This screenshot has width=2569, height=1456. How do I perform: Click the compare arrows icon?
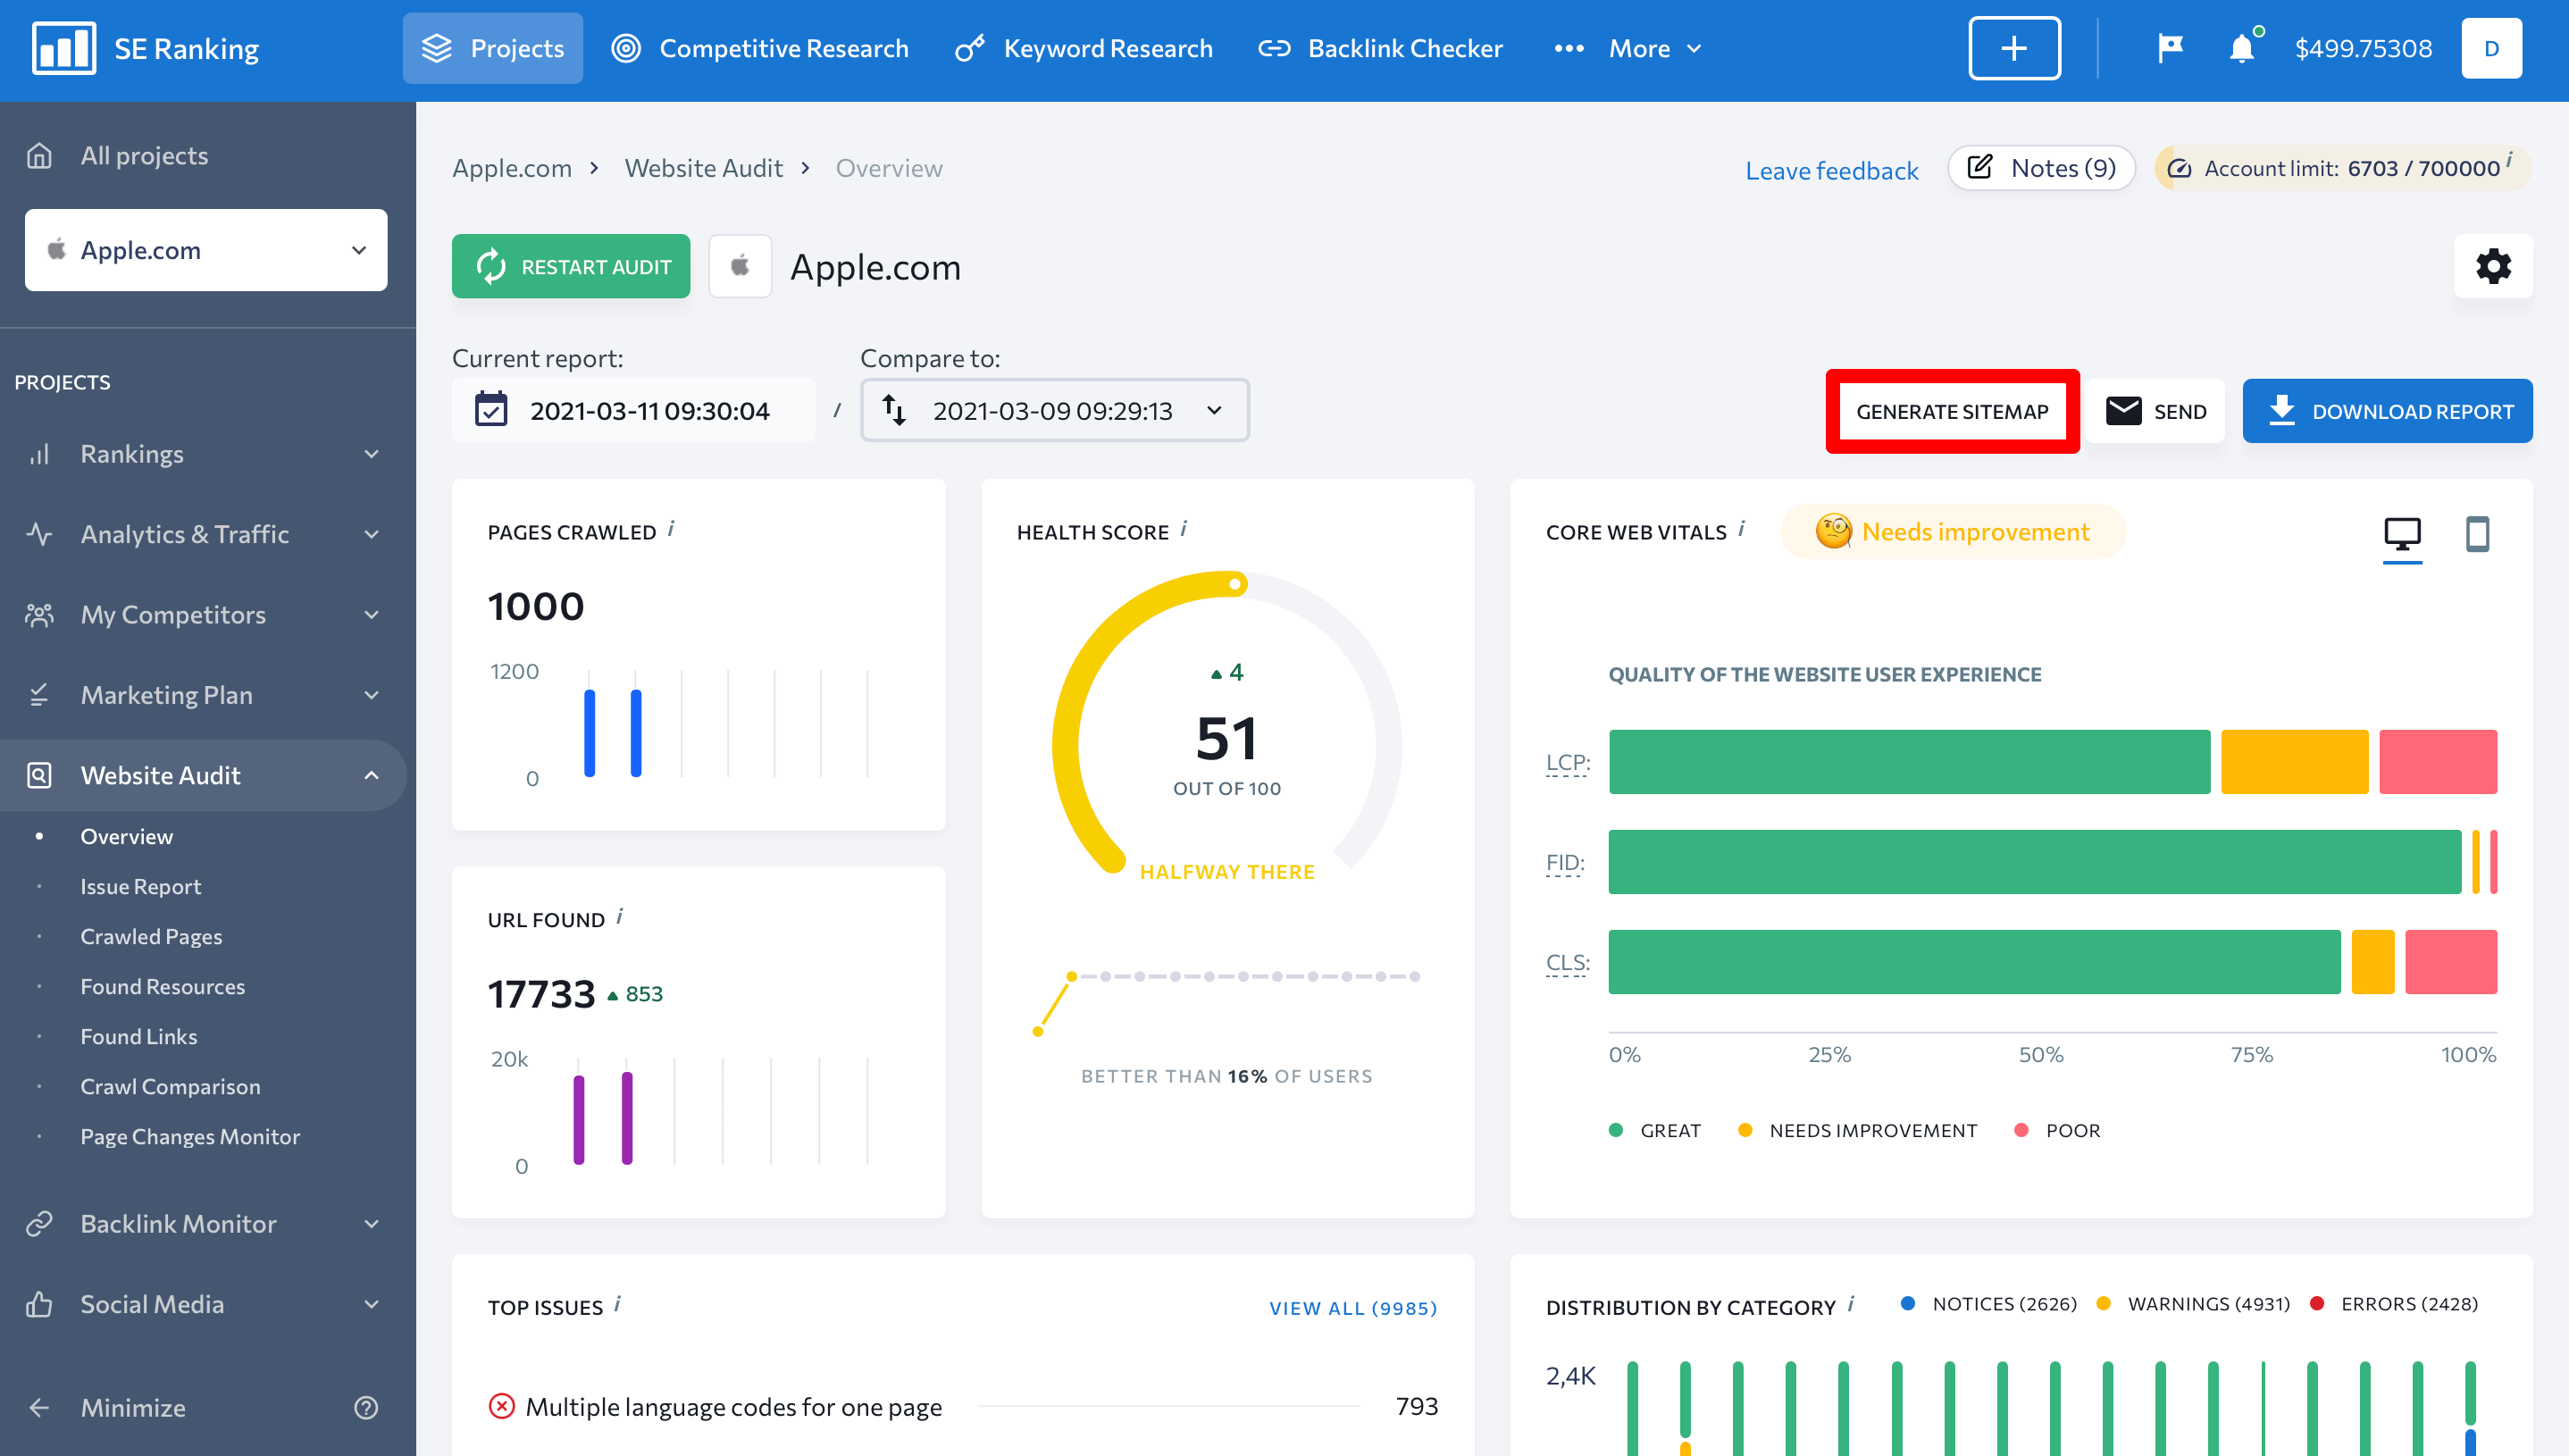pos(894,410)
